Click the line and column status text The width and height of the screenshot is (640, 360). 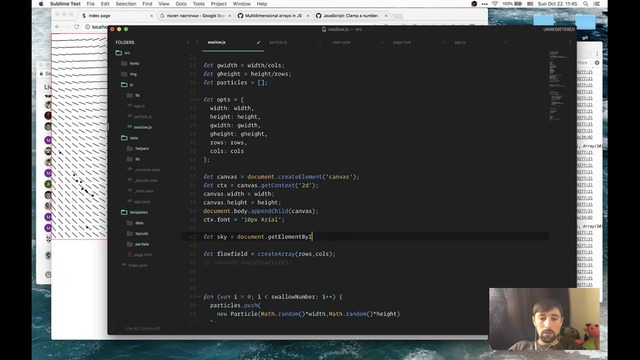[x=142, y=328]
